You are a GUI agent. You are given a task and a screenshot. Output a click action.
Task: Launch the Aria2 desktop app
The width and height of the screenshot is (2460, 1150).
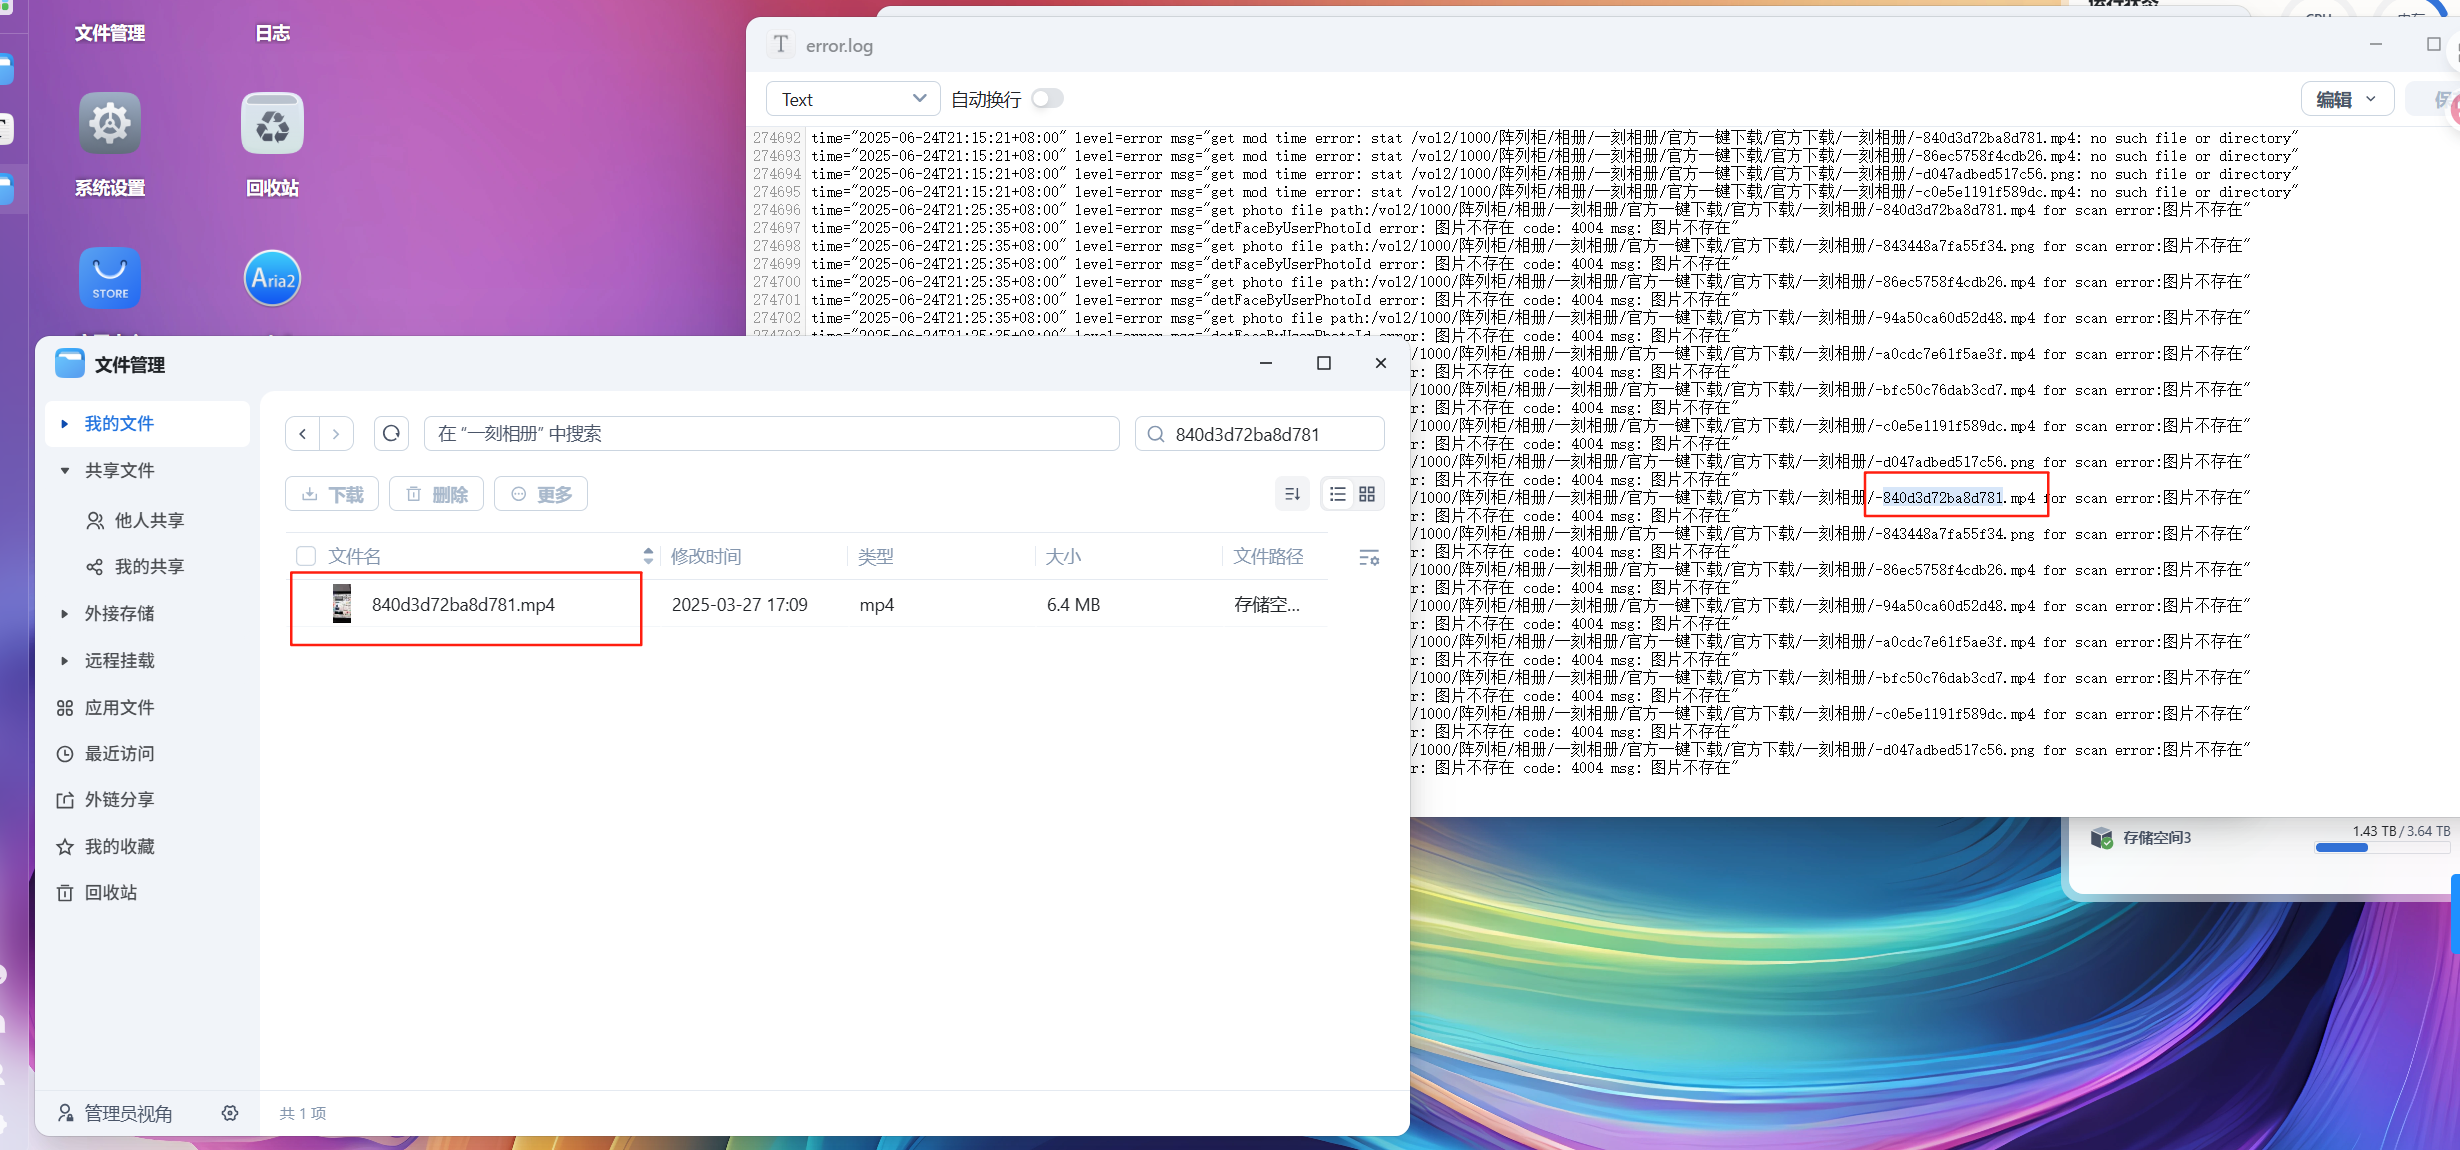coord(272,278)
